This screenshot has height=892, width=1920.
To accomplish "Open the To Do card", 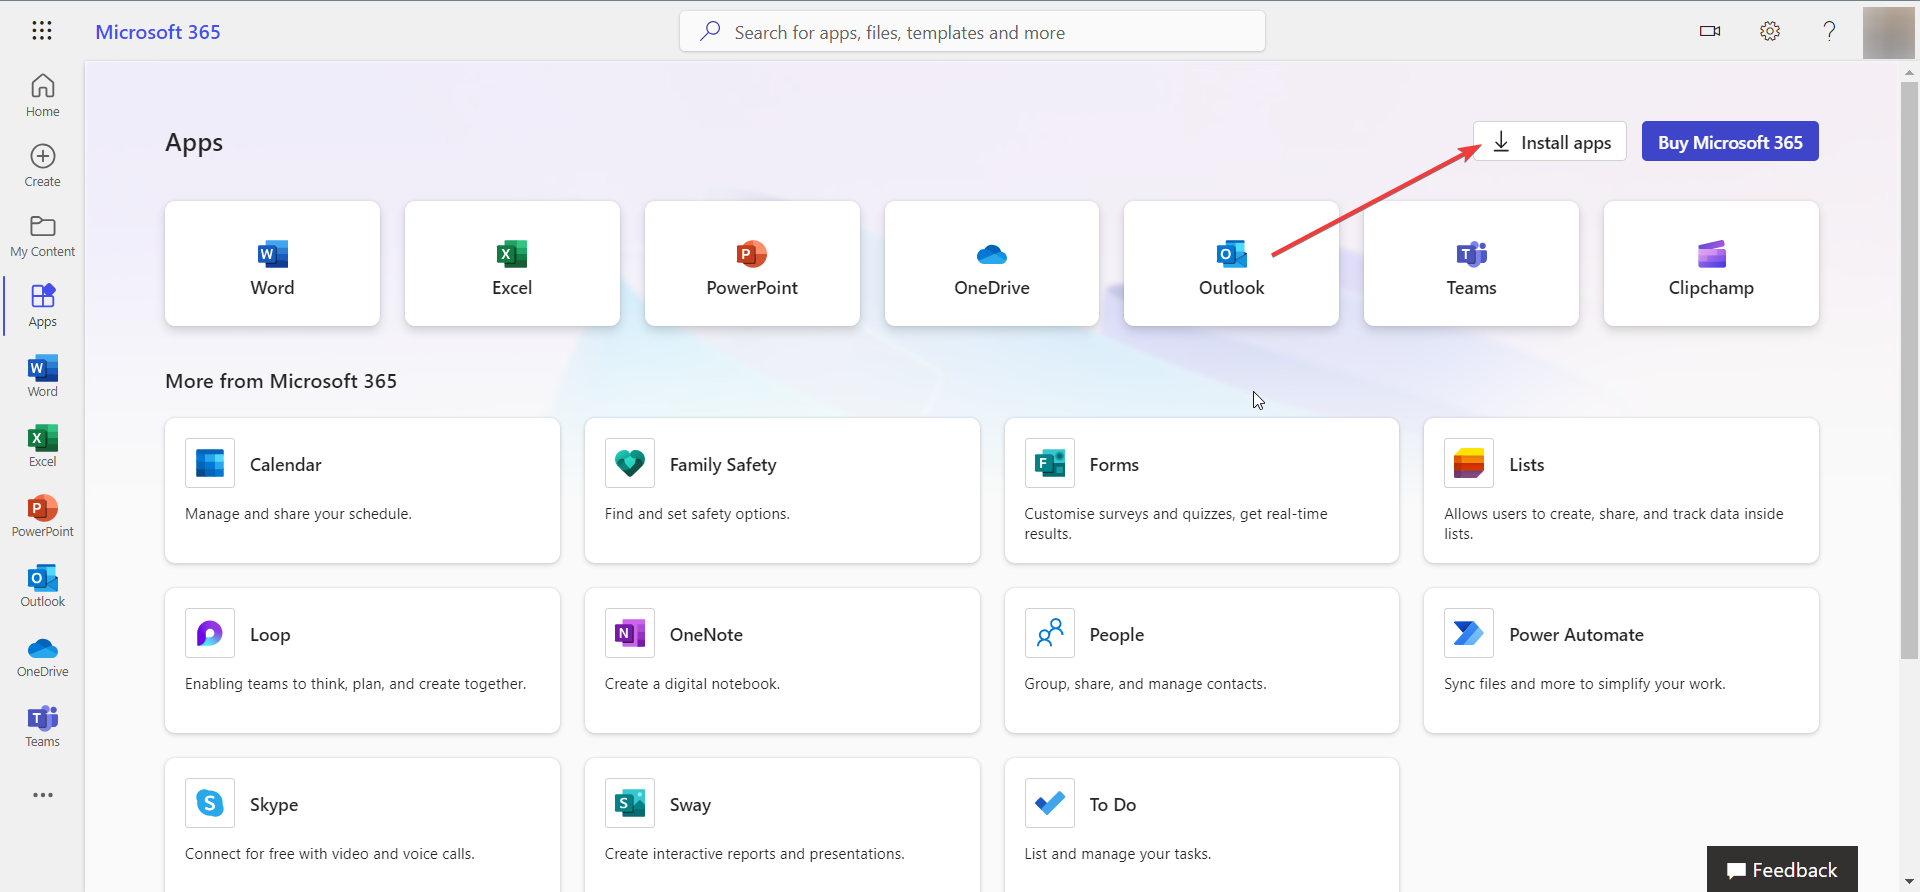I will point(1202,825).
